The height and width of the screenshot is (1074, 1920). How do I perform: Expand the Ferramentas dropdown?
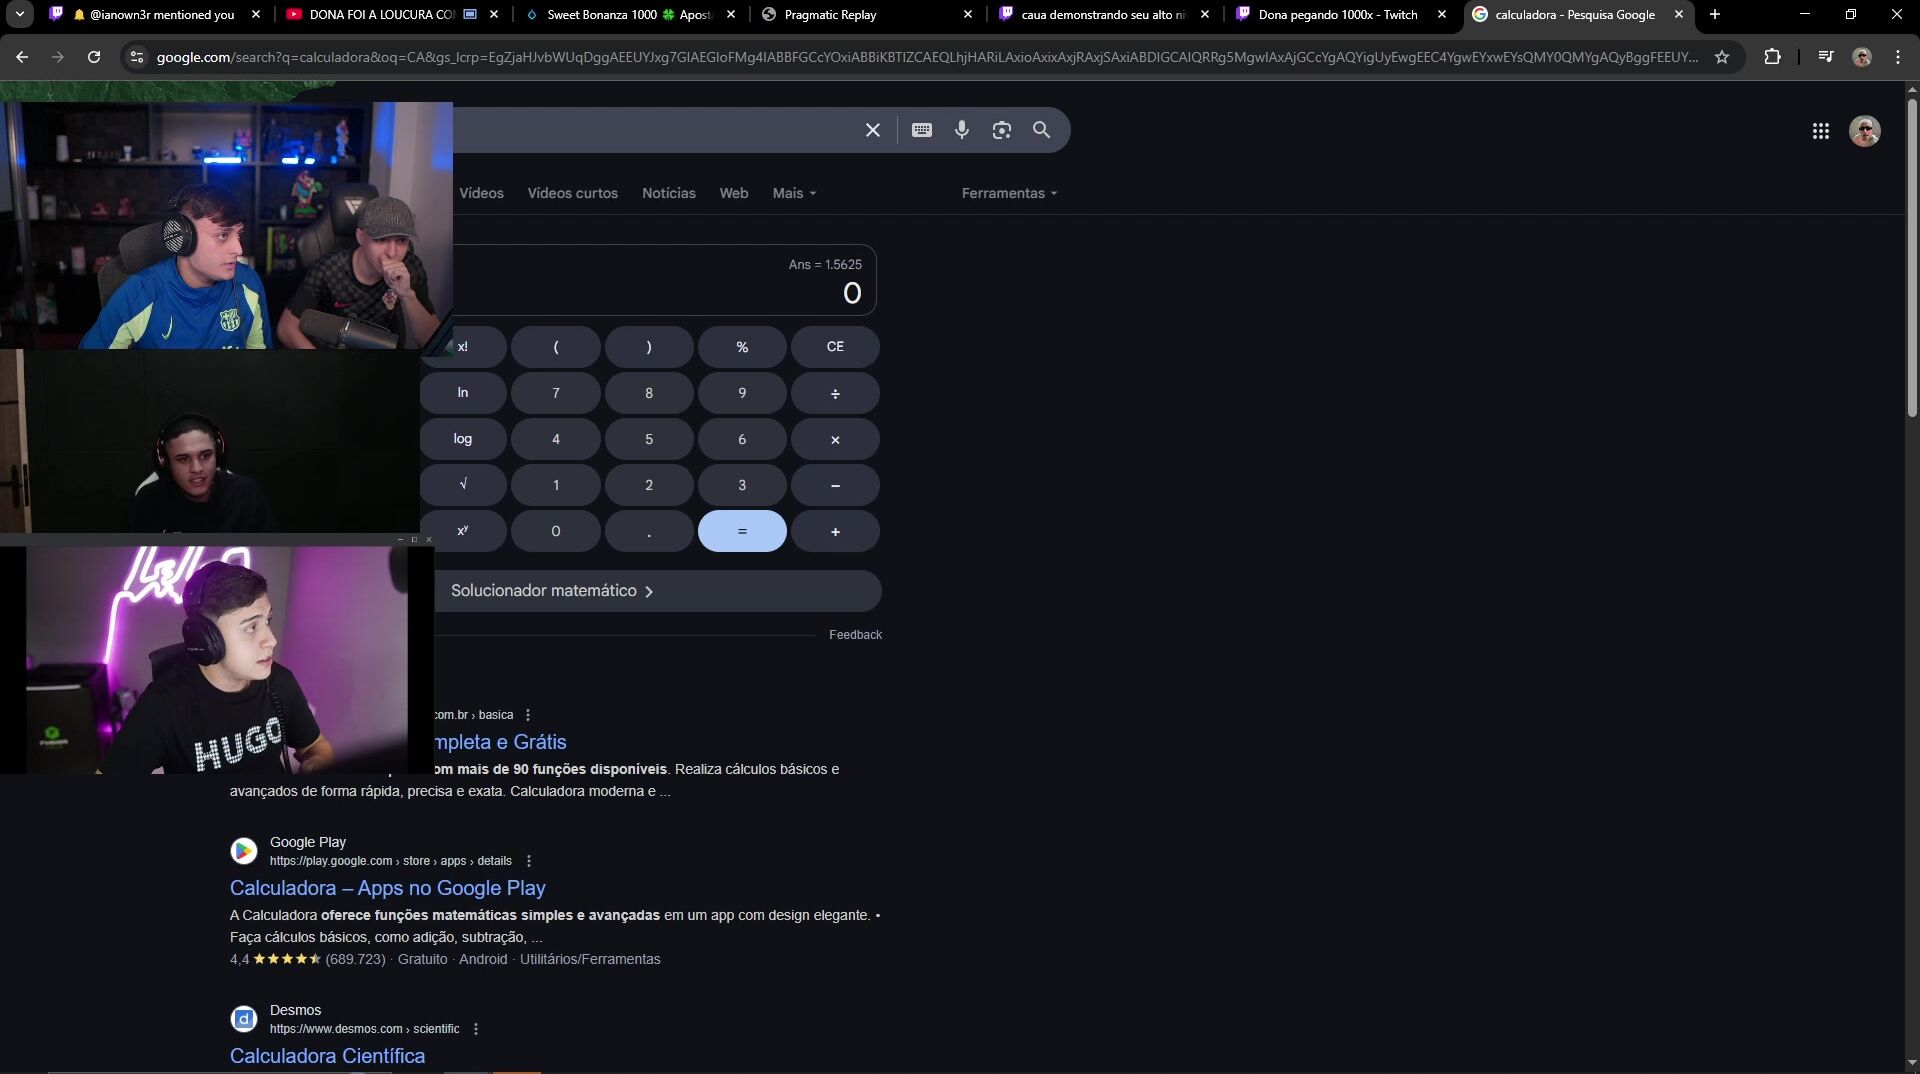point(1009,193)
